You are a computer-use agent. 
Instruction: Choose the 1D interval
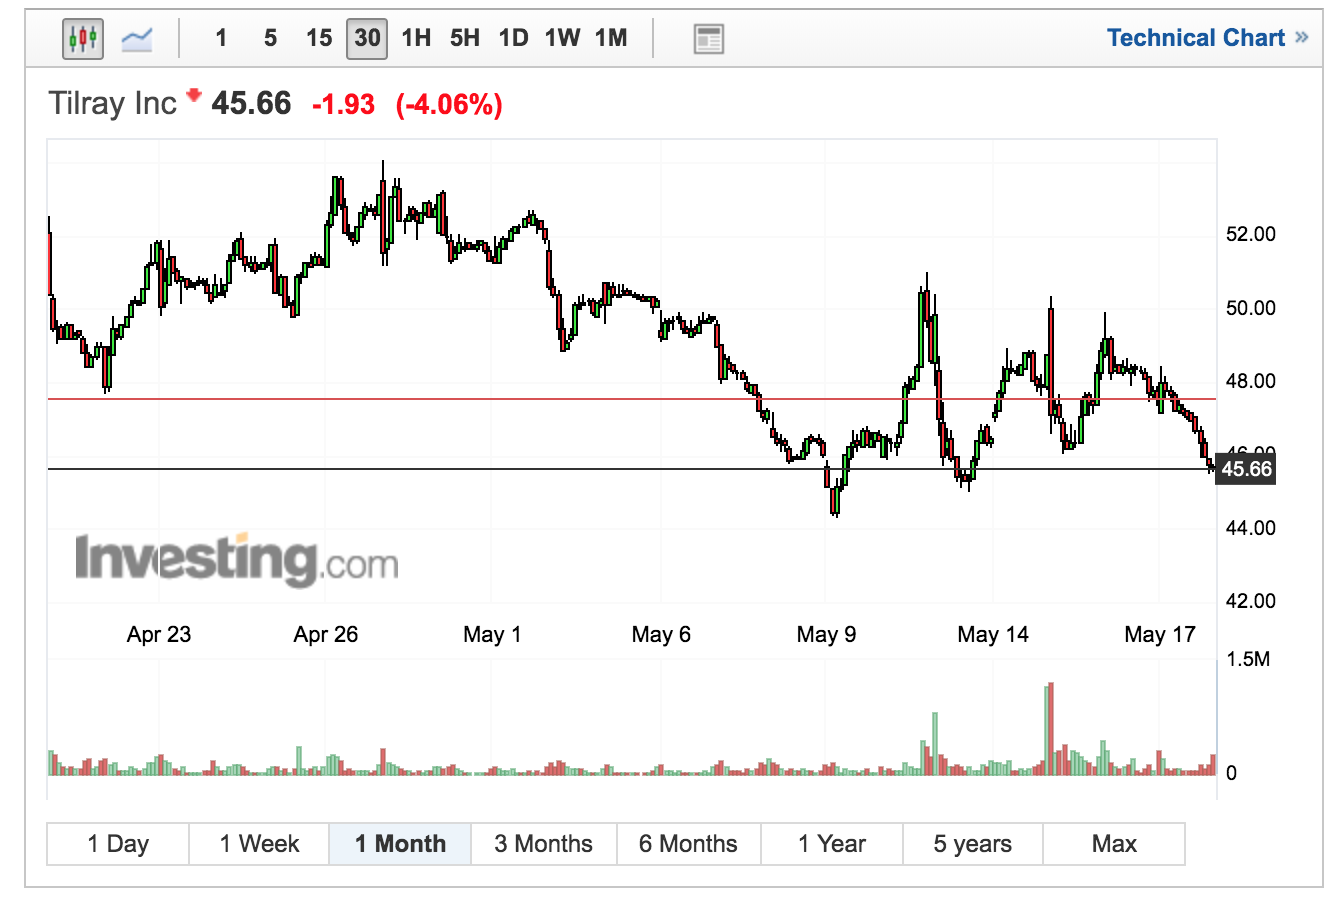coord(513,38)
